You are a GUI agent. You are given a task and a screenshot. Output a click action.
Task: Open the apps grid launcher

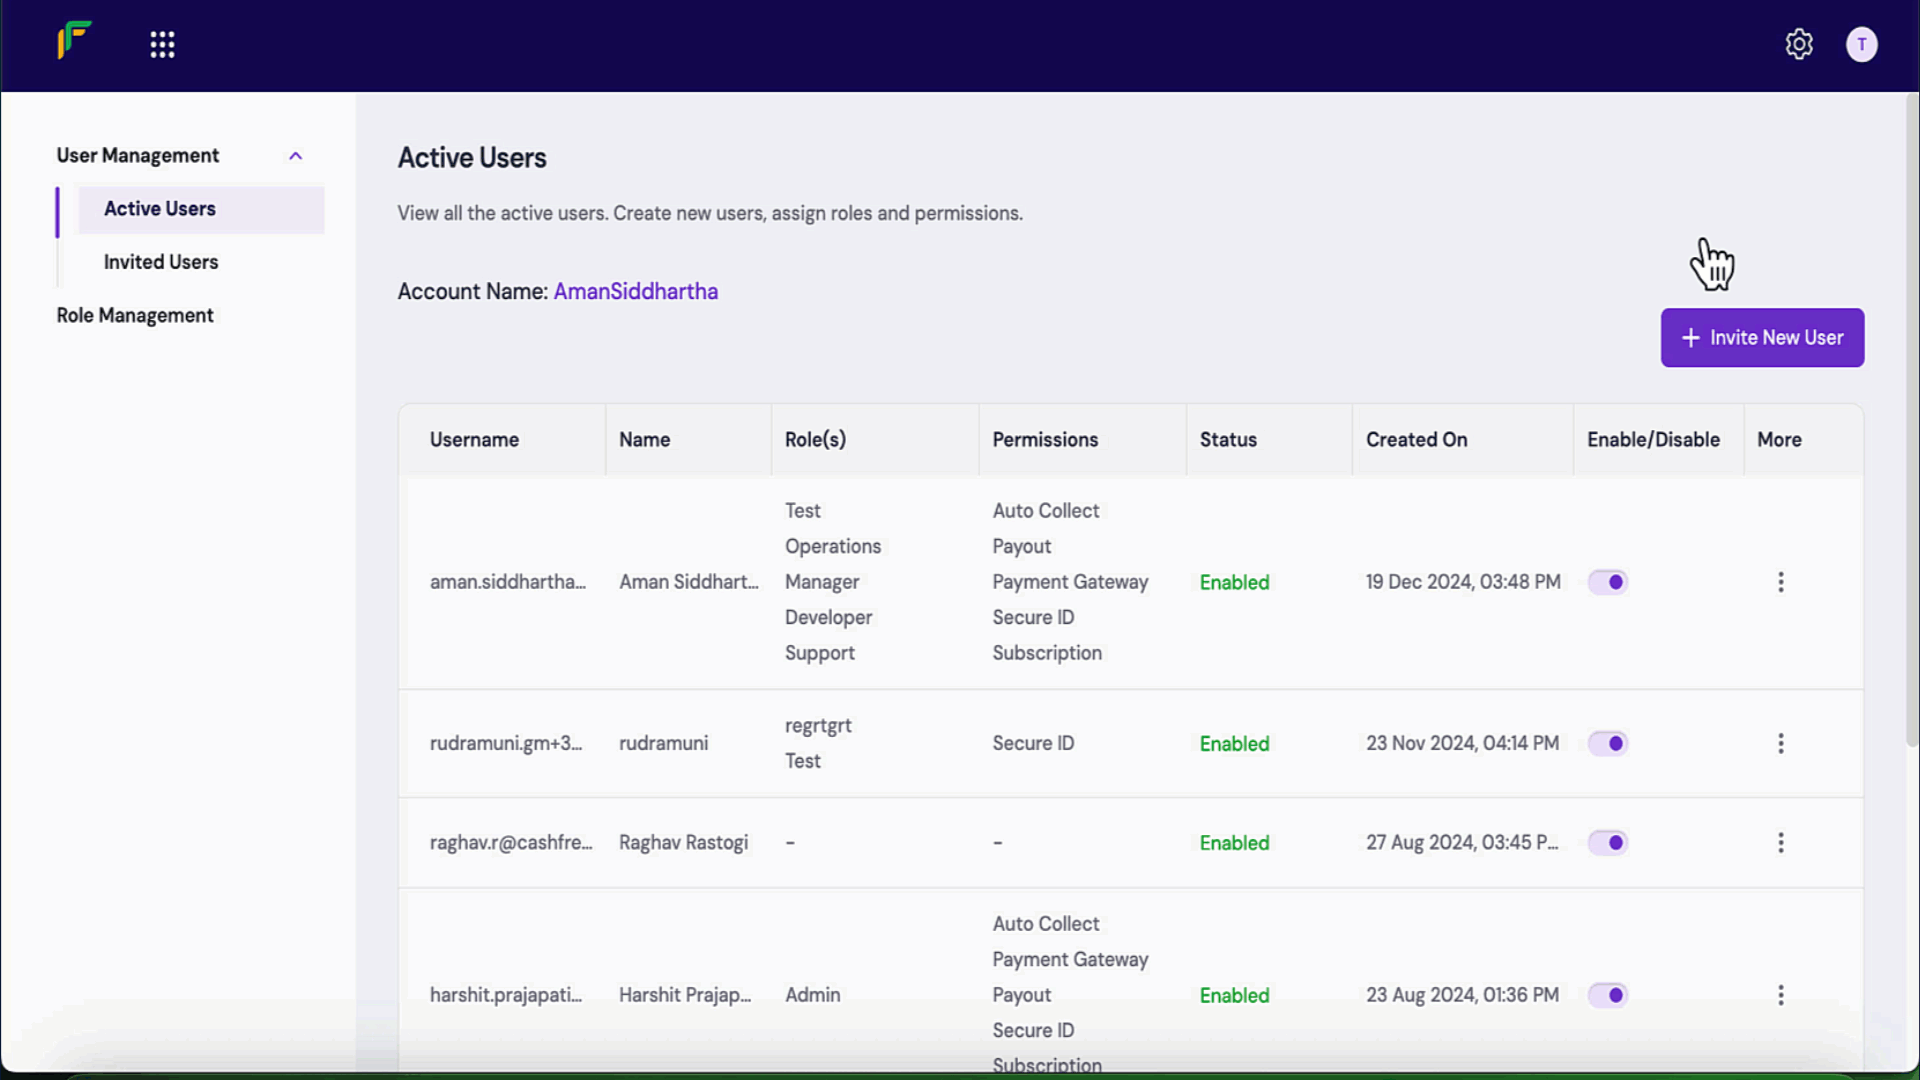tap(162, 44)
